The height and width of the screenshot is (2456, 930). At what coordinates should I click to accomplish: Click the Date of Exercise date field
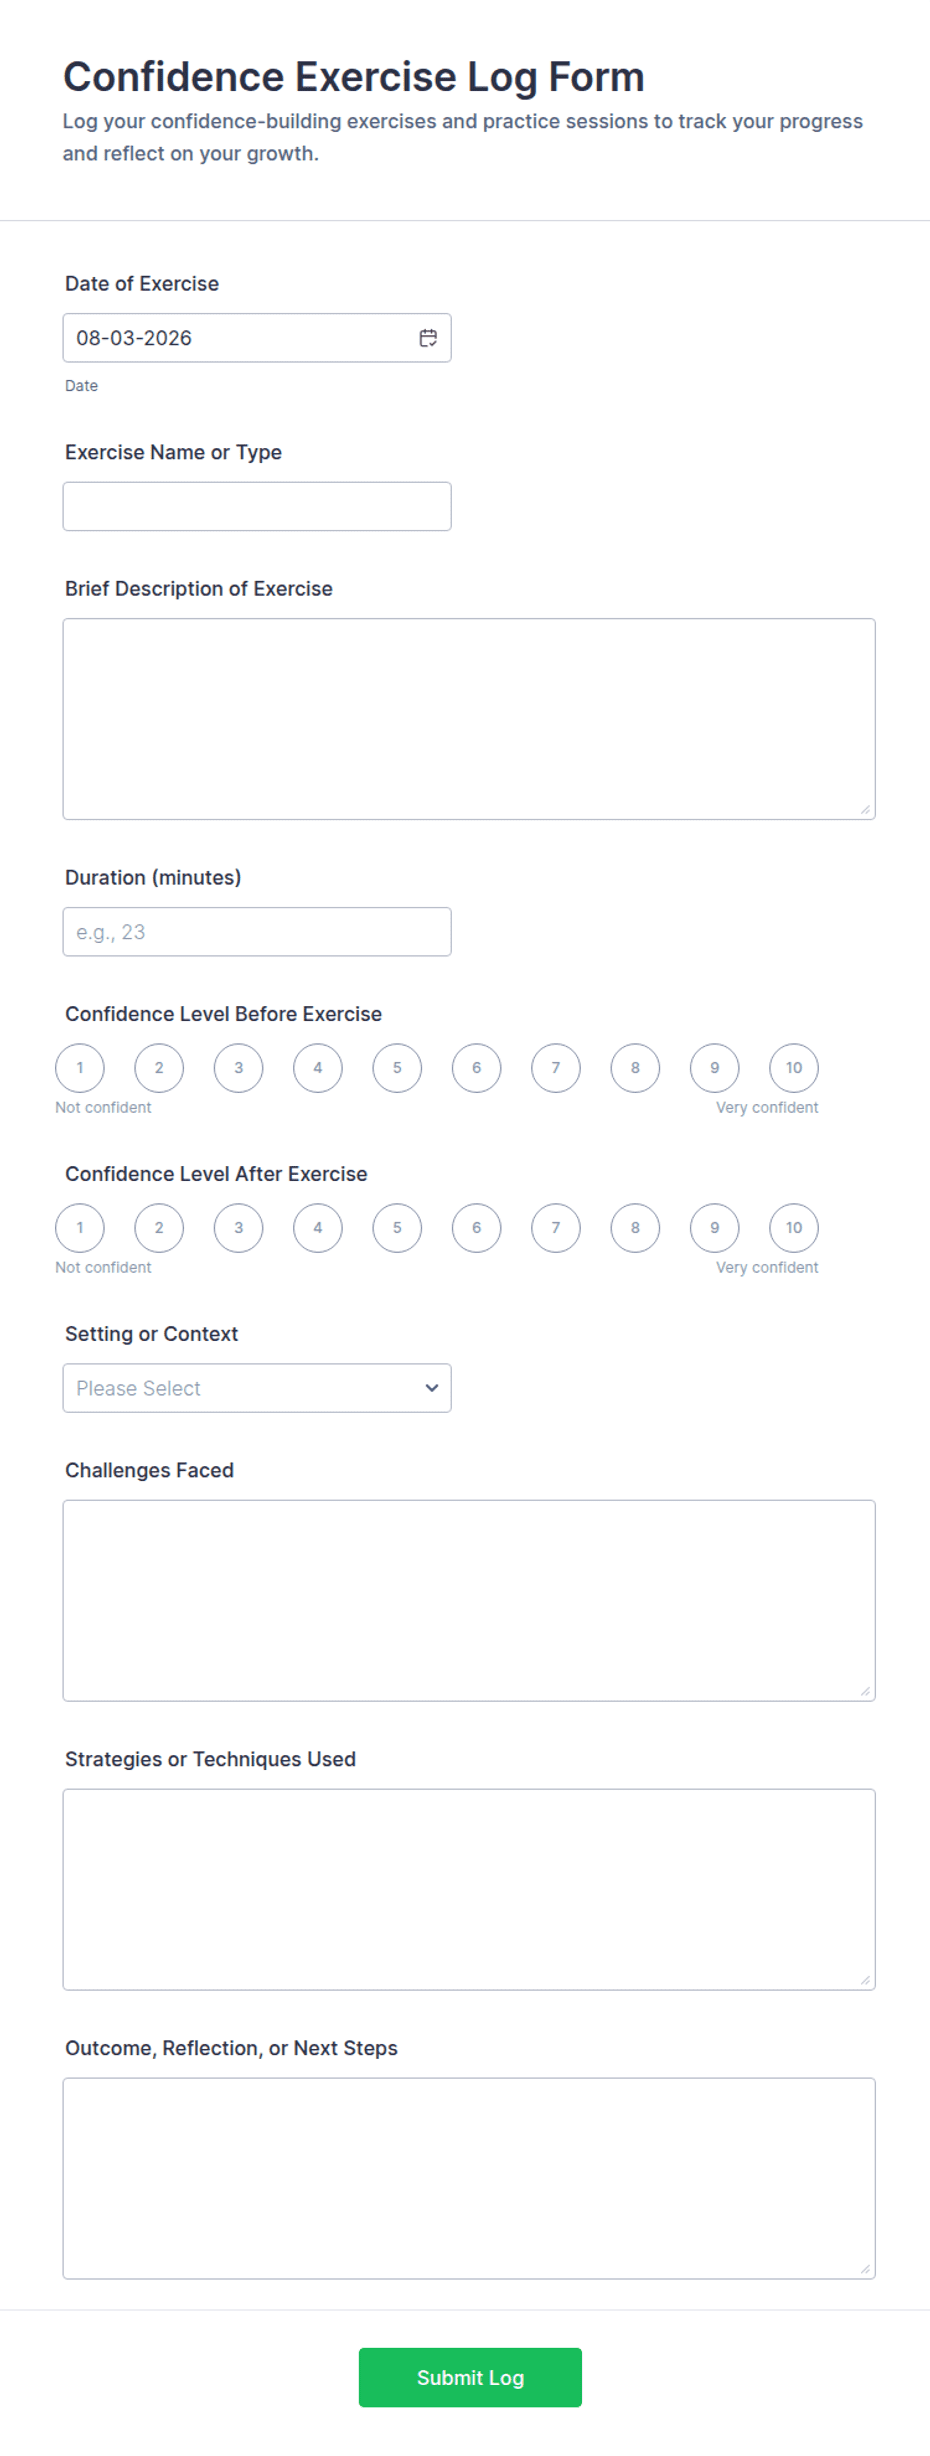click(257, 338)
